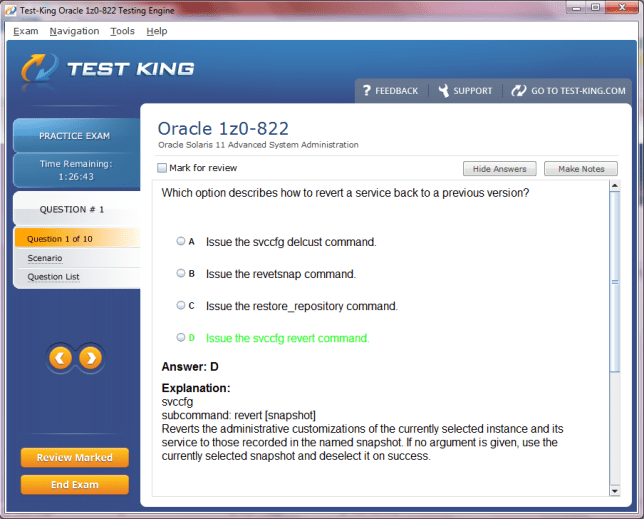The height and width of the screenshot is (519, 644).
Task: Click the Test King logo arrow icon
Action: (x=39, y=68)
